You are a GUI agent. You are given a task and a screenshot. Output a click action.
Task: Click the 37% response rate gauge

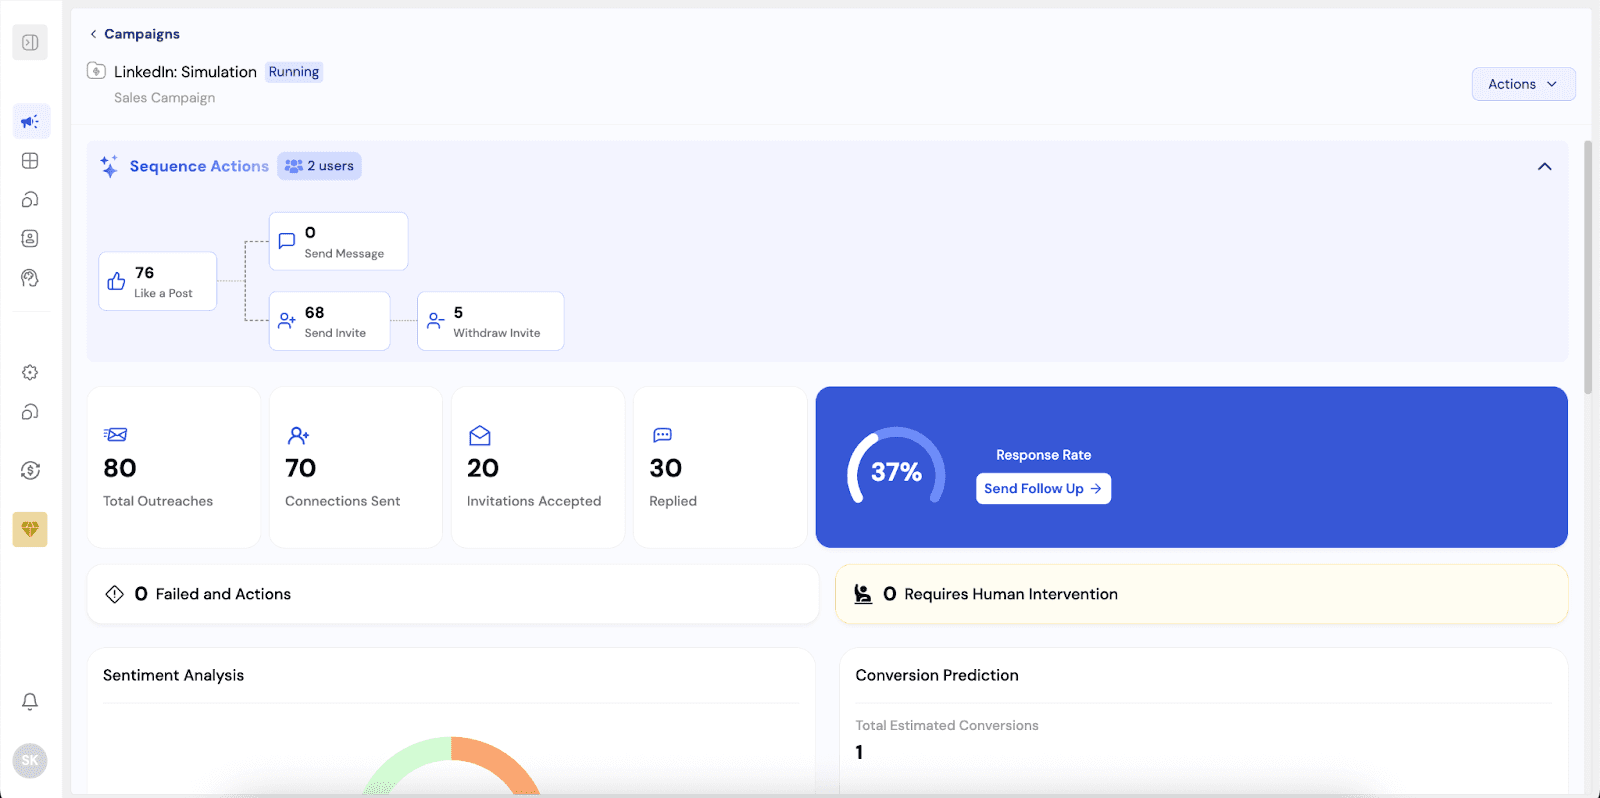coord(896,467)
